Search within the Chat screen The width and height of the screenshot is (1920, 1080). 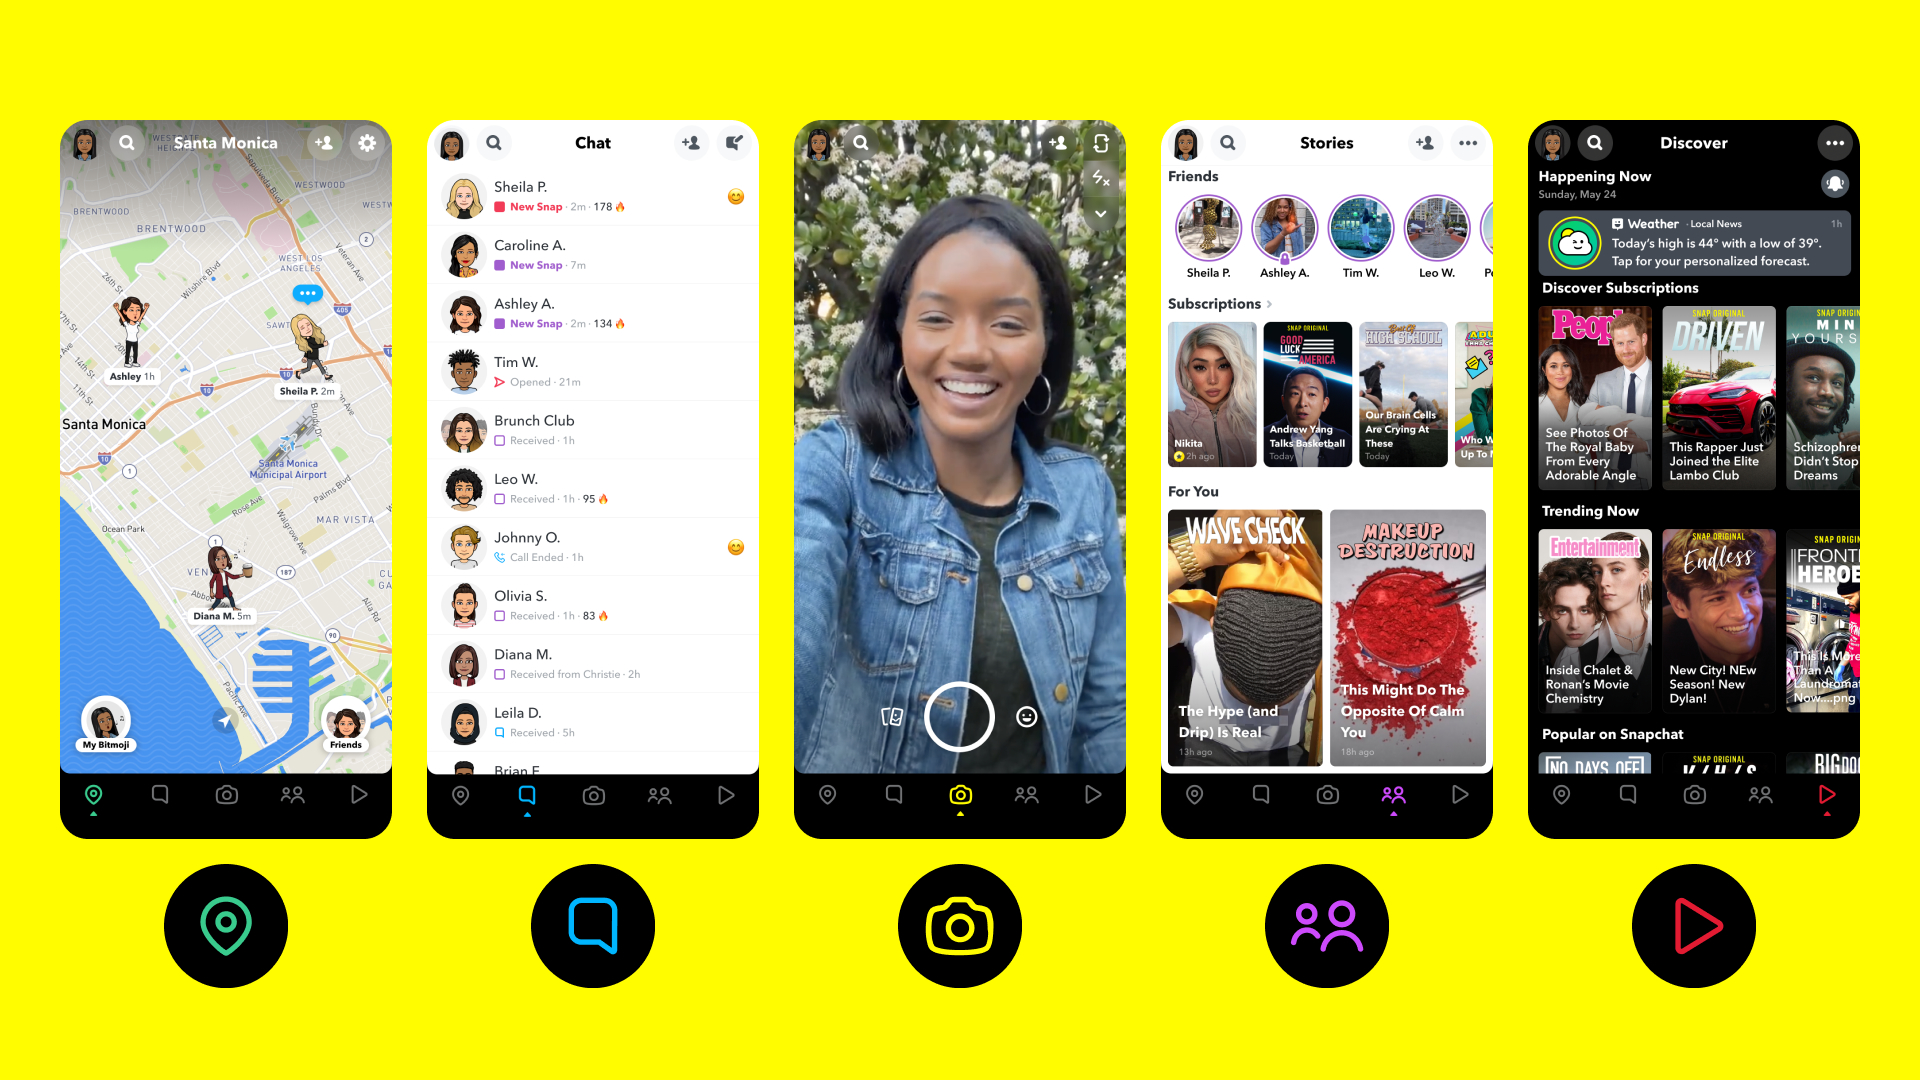(496, 142)
